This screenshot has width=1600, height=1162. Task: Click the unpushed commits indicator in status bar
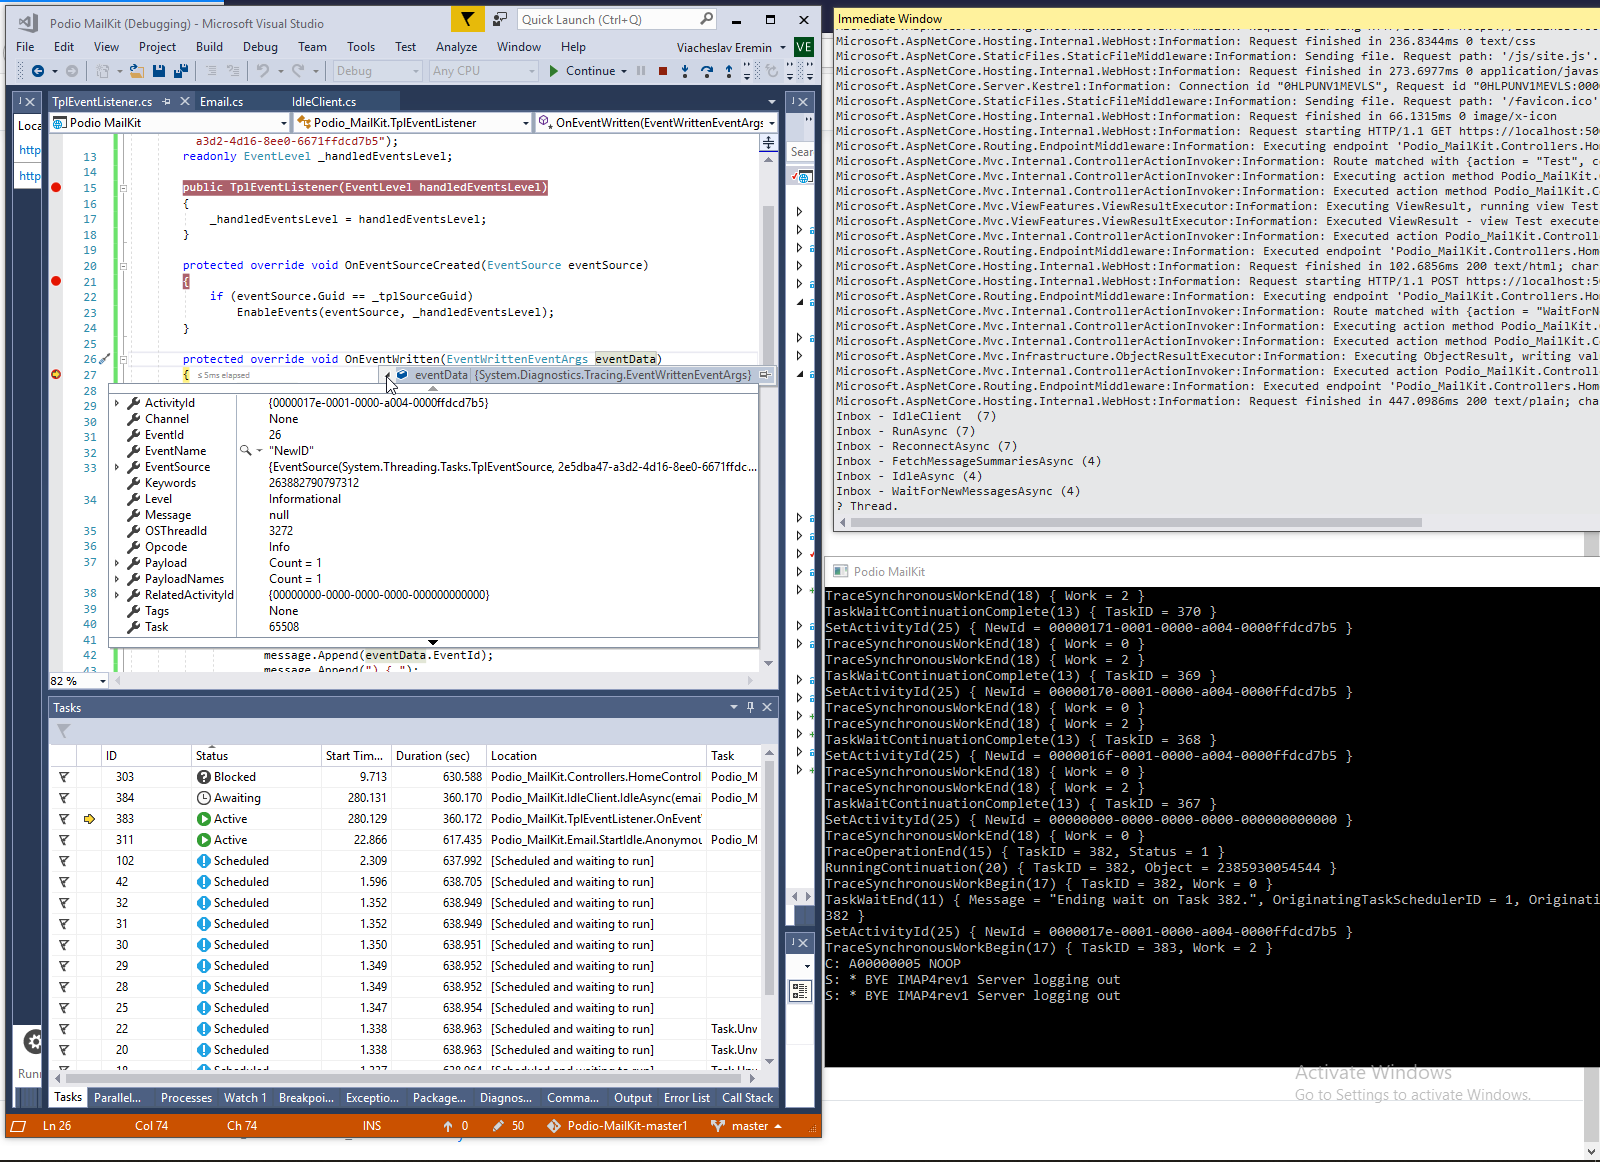coord(456,1126)
